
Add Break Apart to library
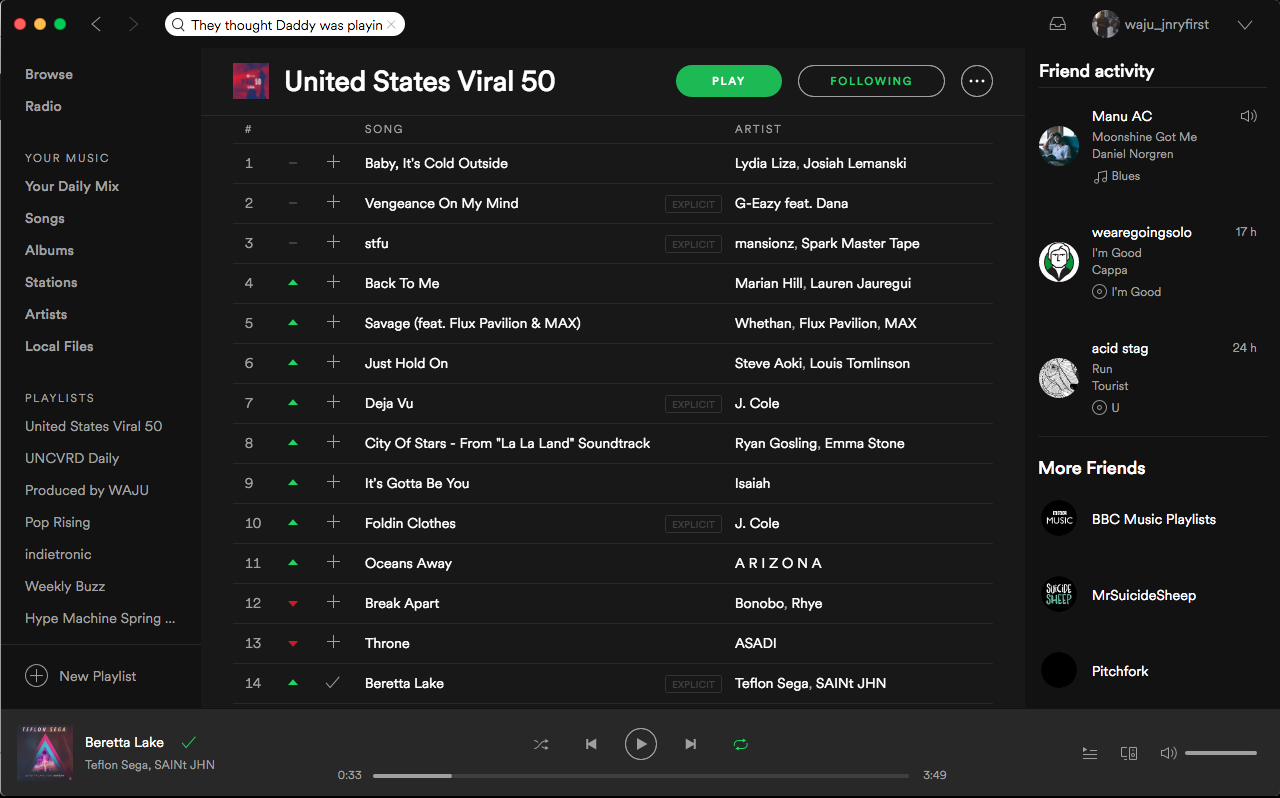[333, 603]
